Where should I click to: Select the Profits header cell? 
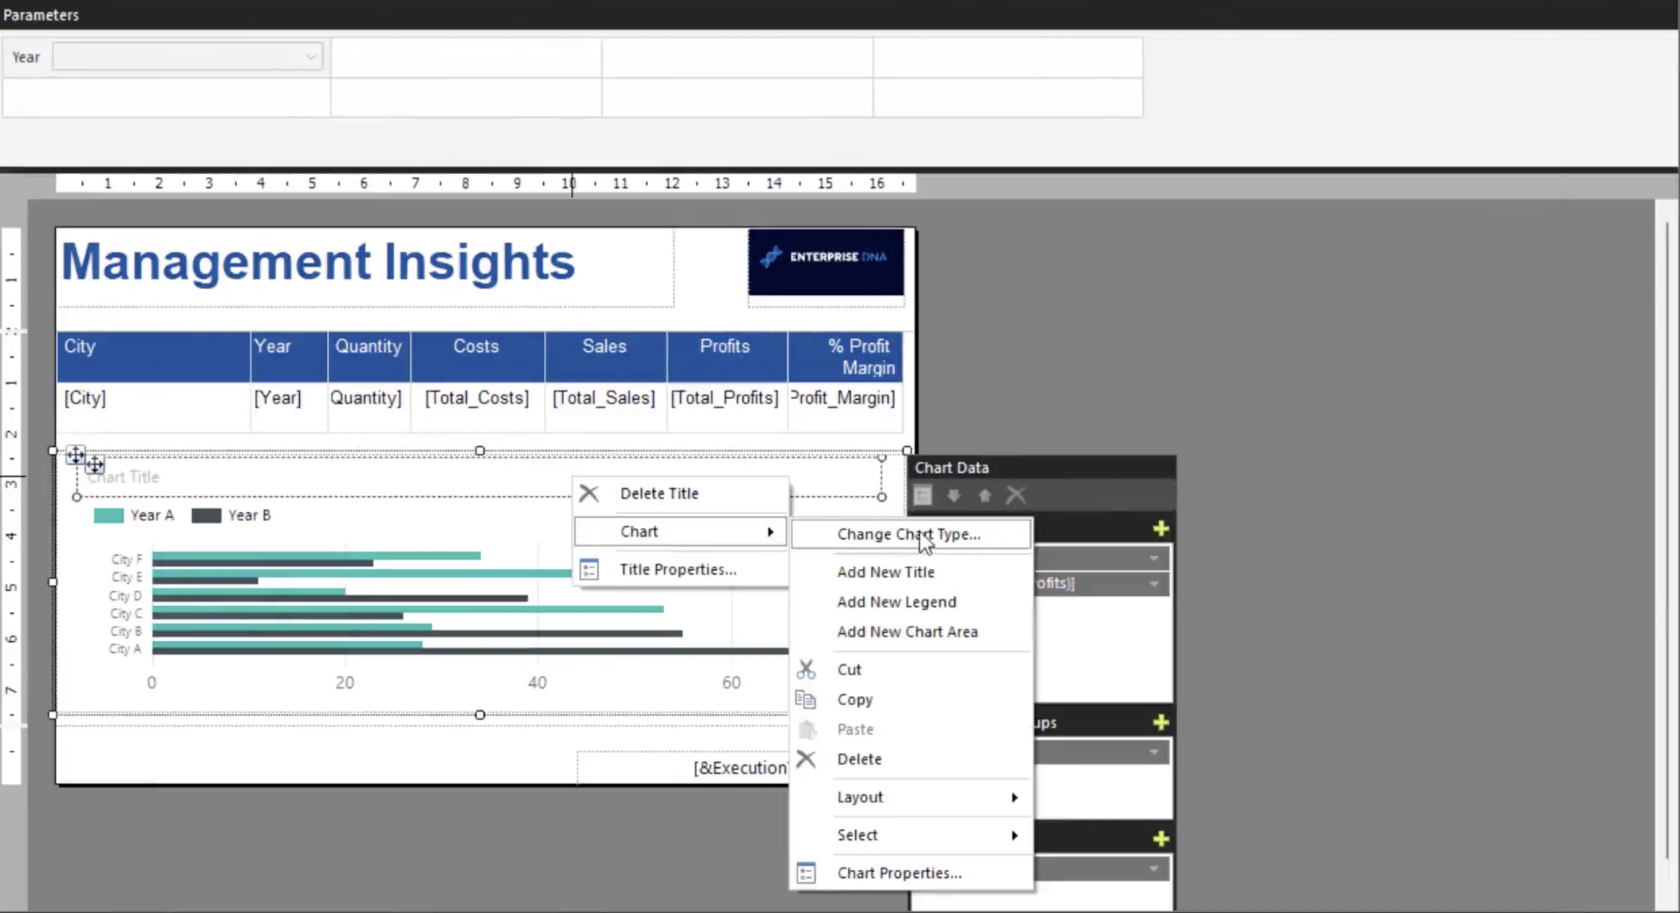pyautogui.click(x=727, y=357)
